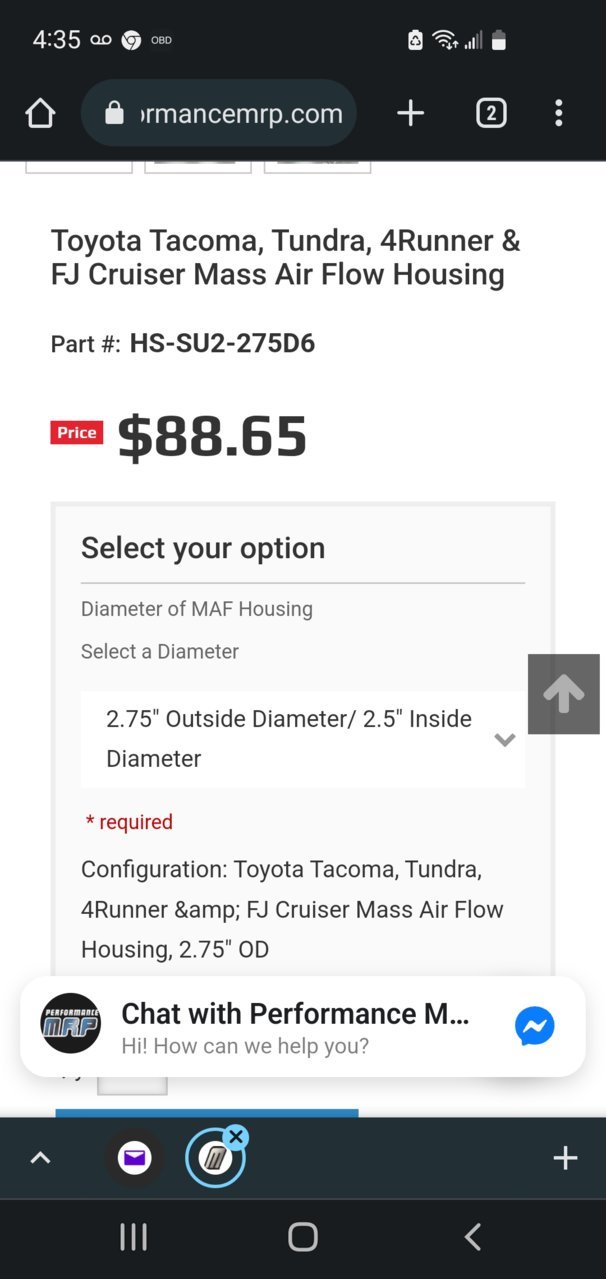Open a new tab with plus icon
Image resolution: width=606 pixels, height=1279 pixels.
pos(411,113)
